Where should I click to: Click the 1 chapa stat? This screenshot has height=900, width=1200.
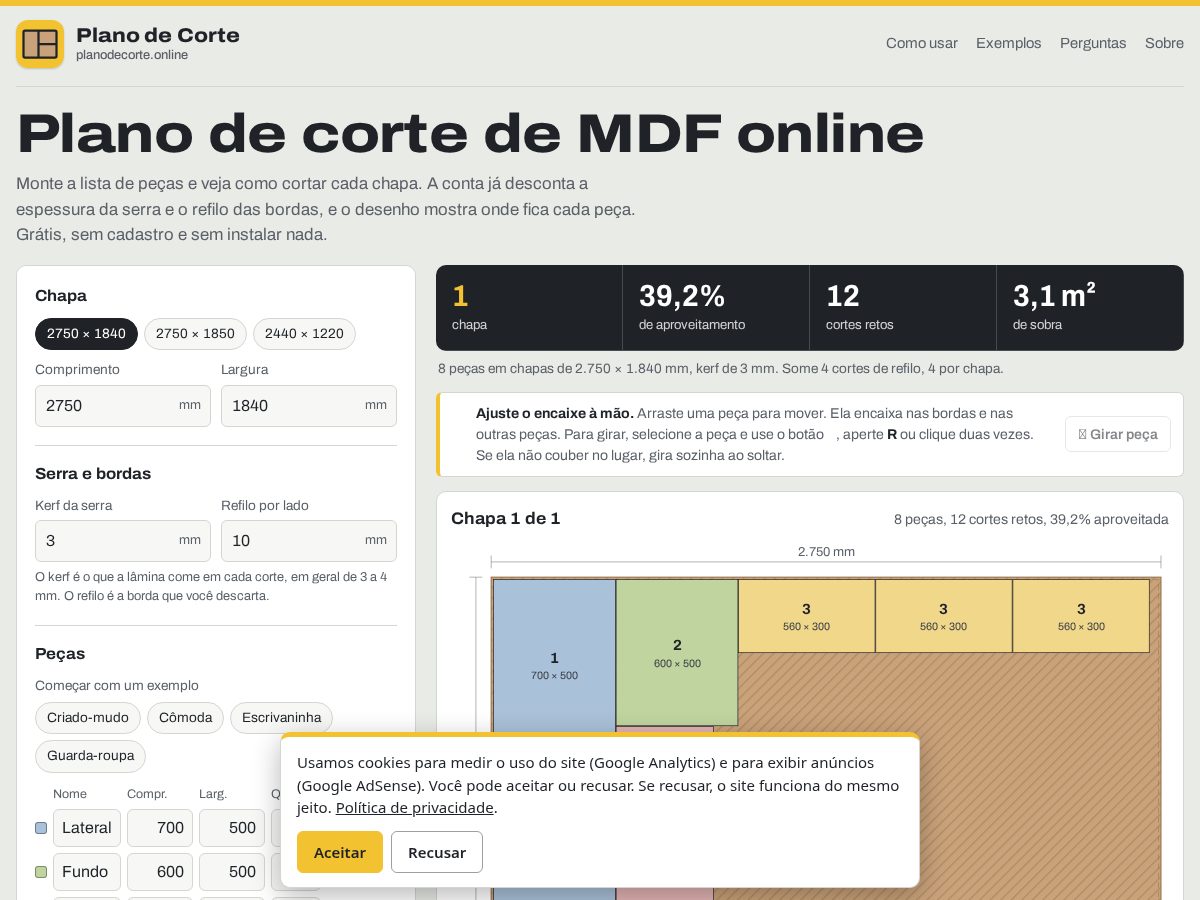click(x=529, y=308)
